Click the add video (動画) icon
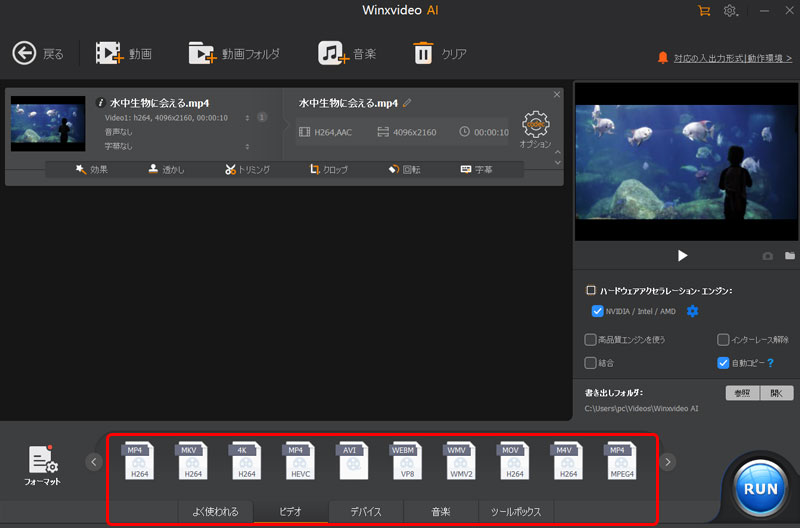The image size is (800, 528). point(109,53)
